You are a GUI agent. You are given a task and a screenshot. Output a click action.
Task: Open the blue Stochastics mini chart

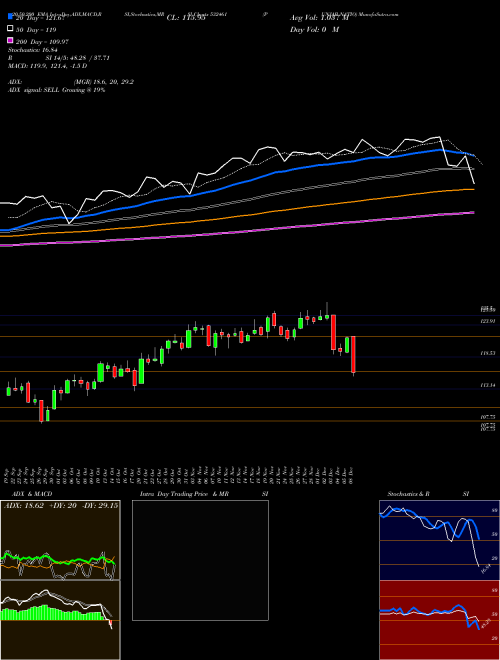tap(439, 540)
